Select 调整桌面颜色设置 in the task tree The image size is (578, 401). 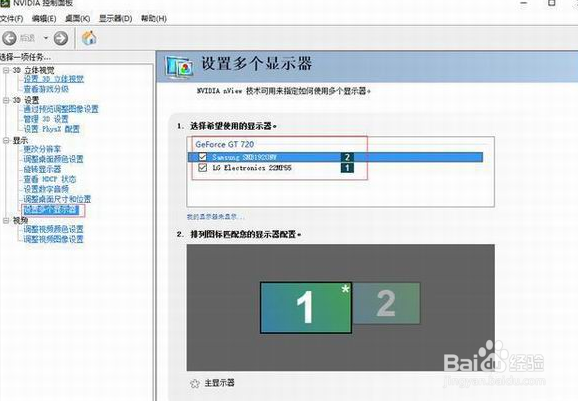(53, 159)
